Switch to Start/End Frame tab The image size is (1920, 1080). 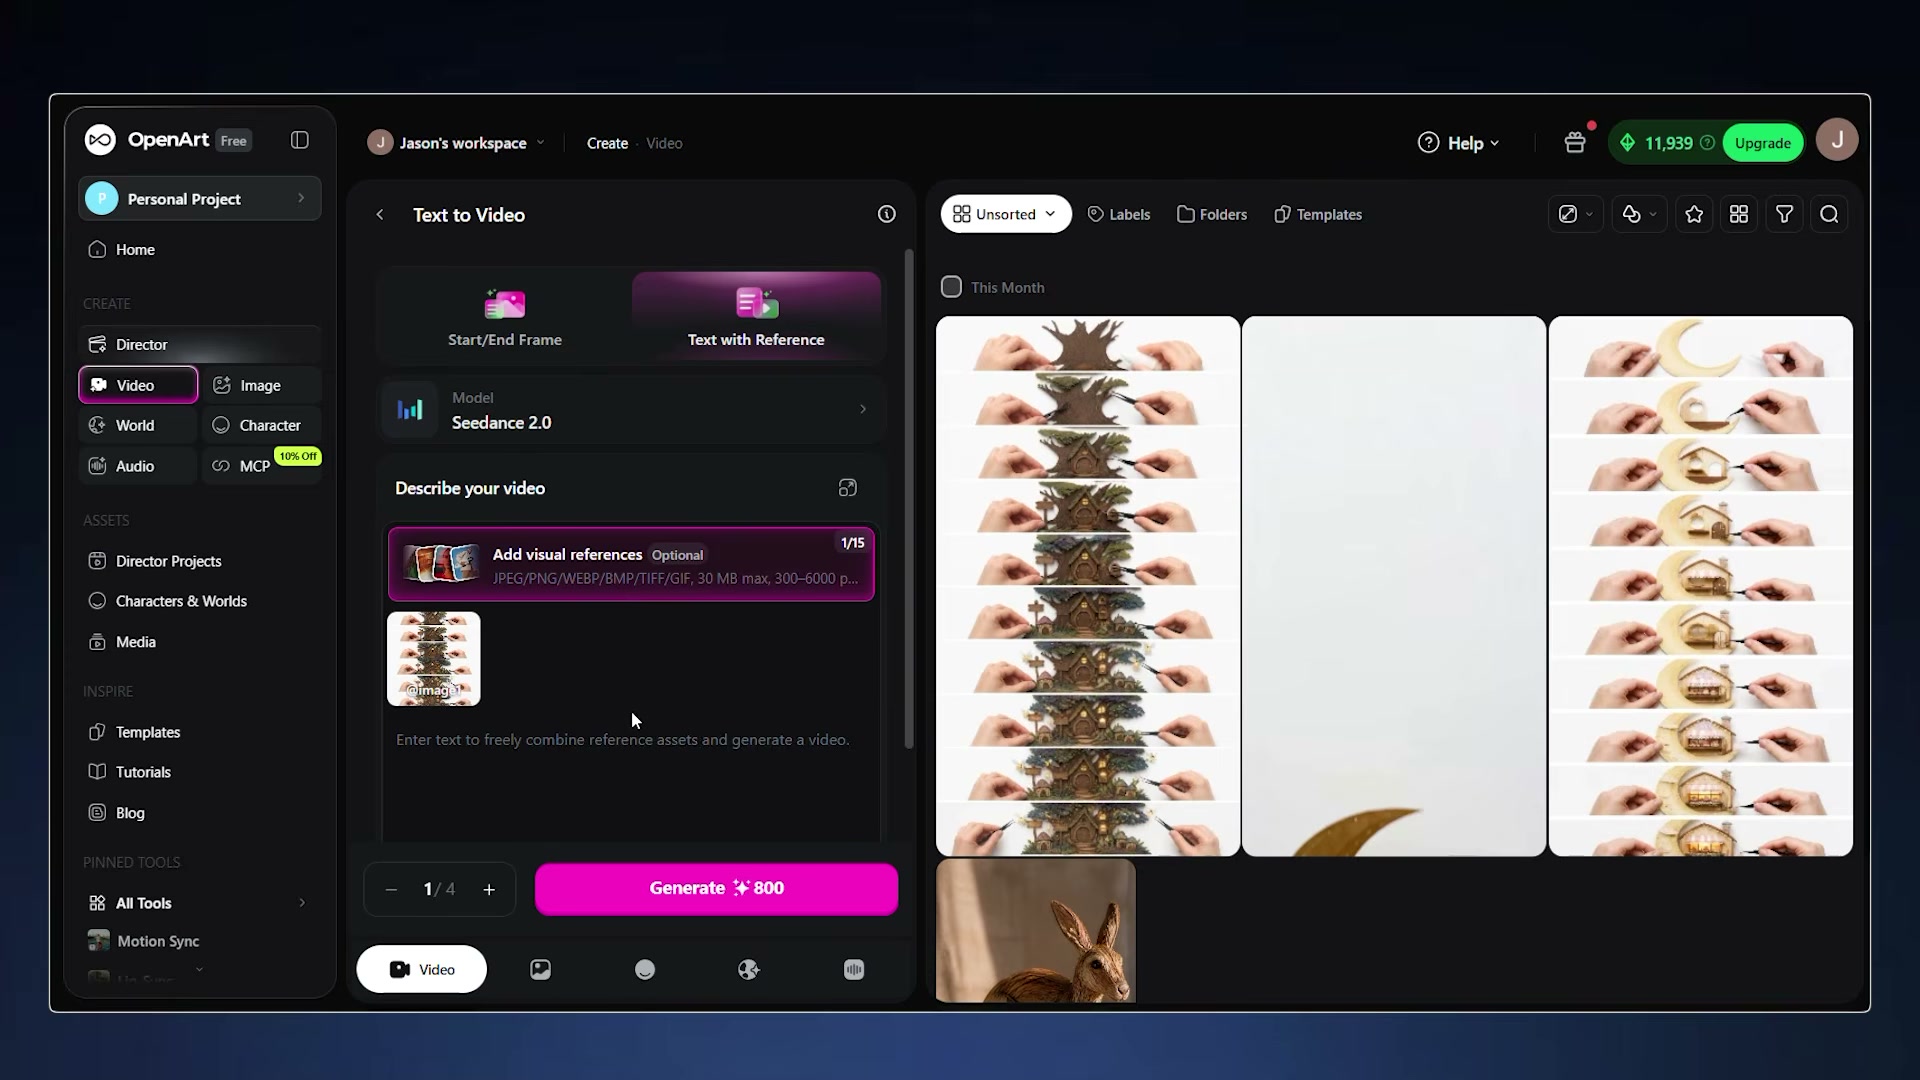505,318
